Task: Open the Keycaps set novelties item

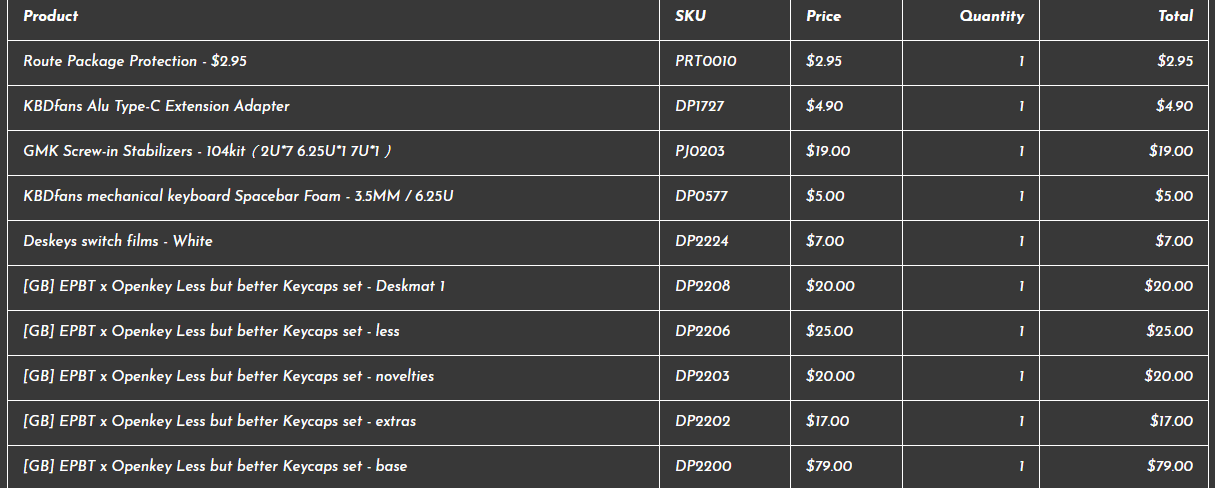Action: [228, 376]
